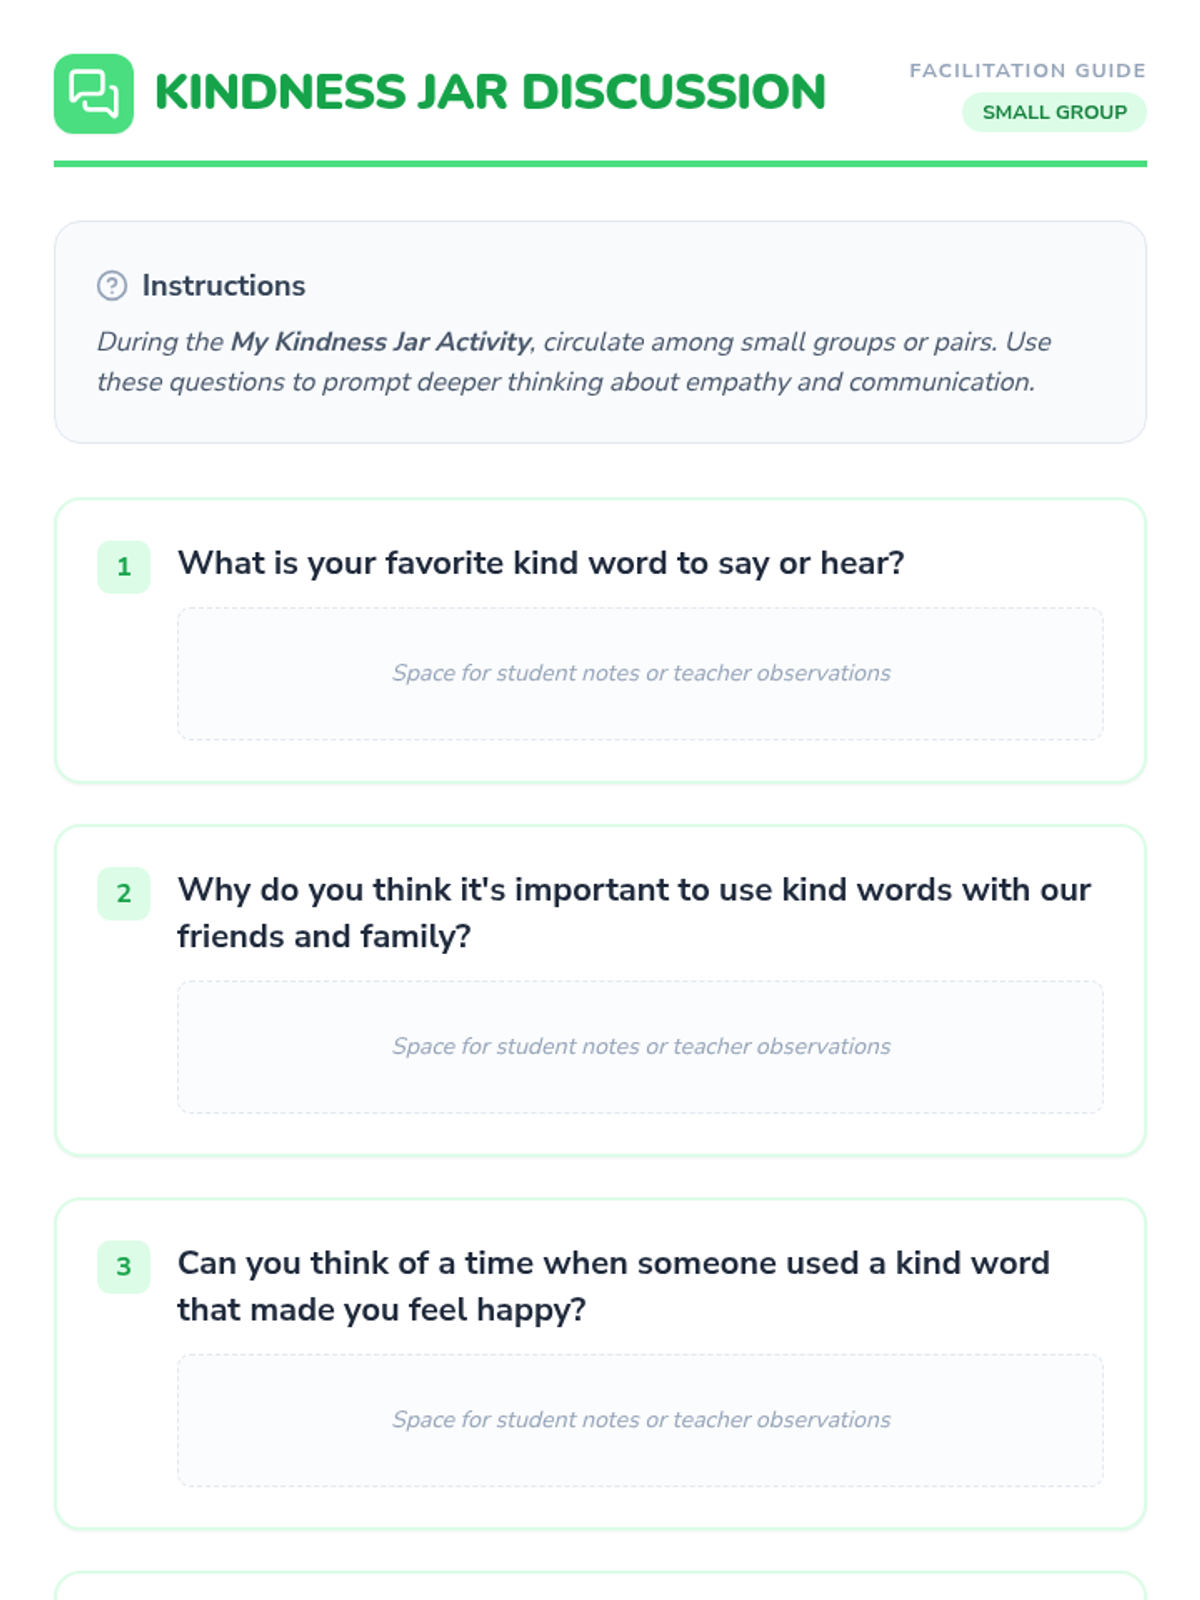Select question about favorite kind word
This screenshot has height=1600, width=1200.
[x=540, y=563]
